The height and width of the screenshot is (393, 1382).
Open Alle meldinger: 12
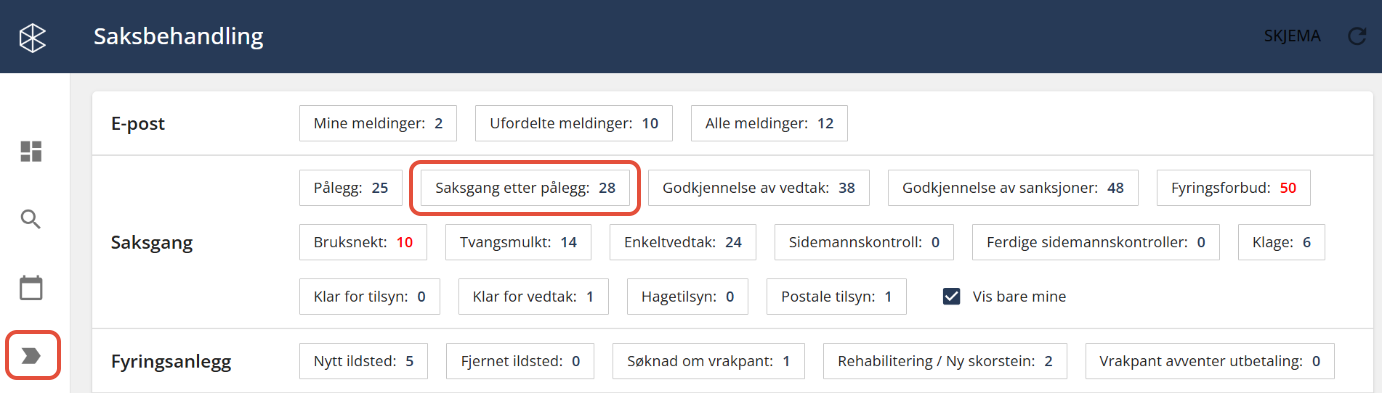point(769,123)
